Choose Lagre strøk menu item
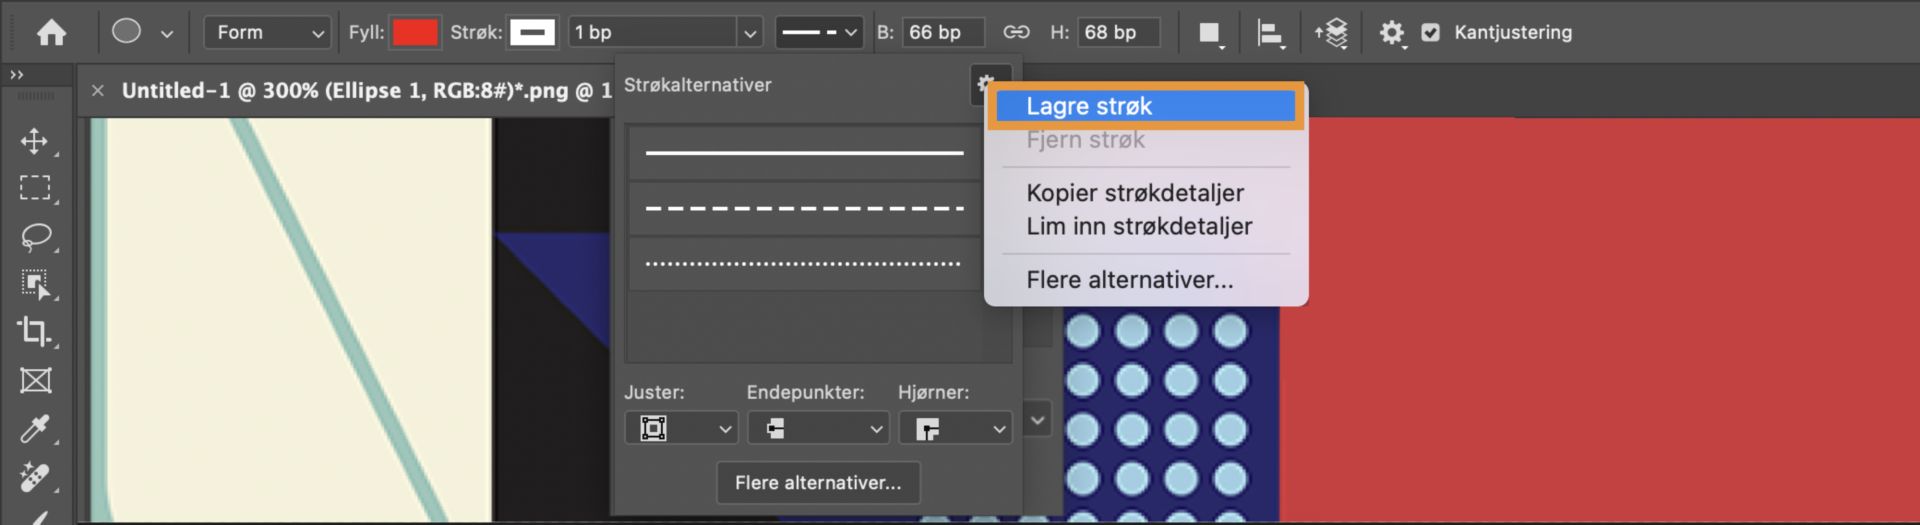This screenshot has width=1920, height=525. coord(1146,106)
